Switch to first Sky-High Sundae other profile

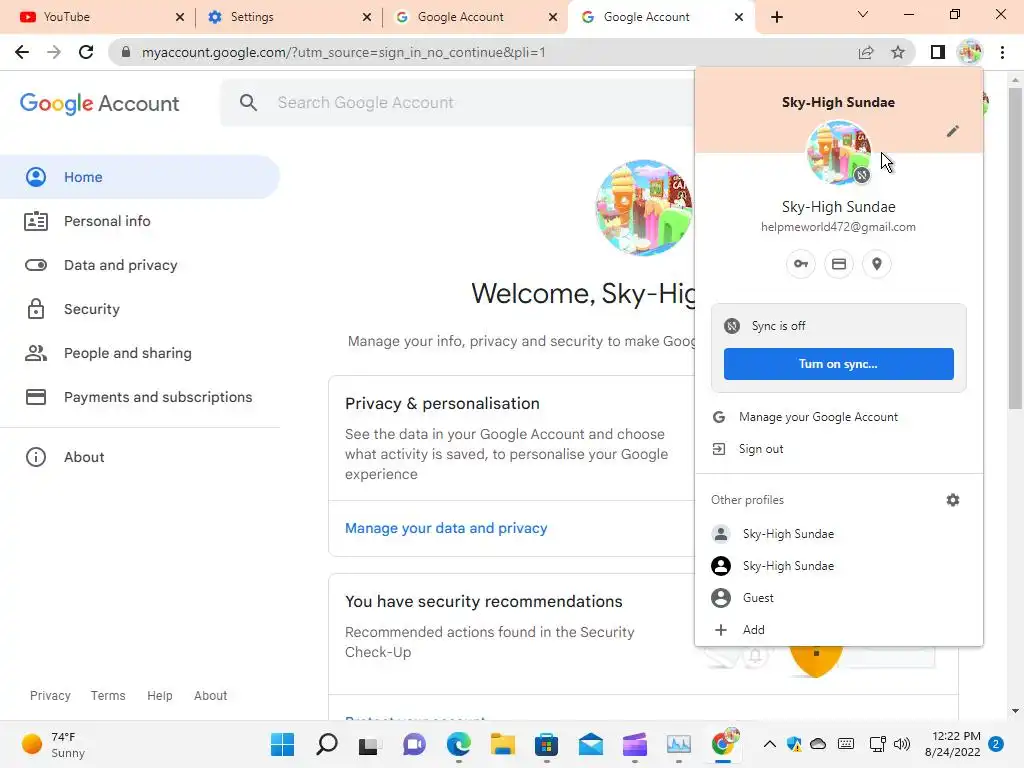(x=839, y=534)
